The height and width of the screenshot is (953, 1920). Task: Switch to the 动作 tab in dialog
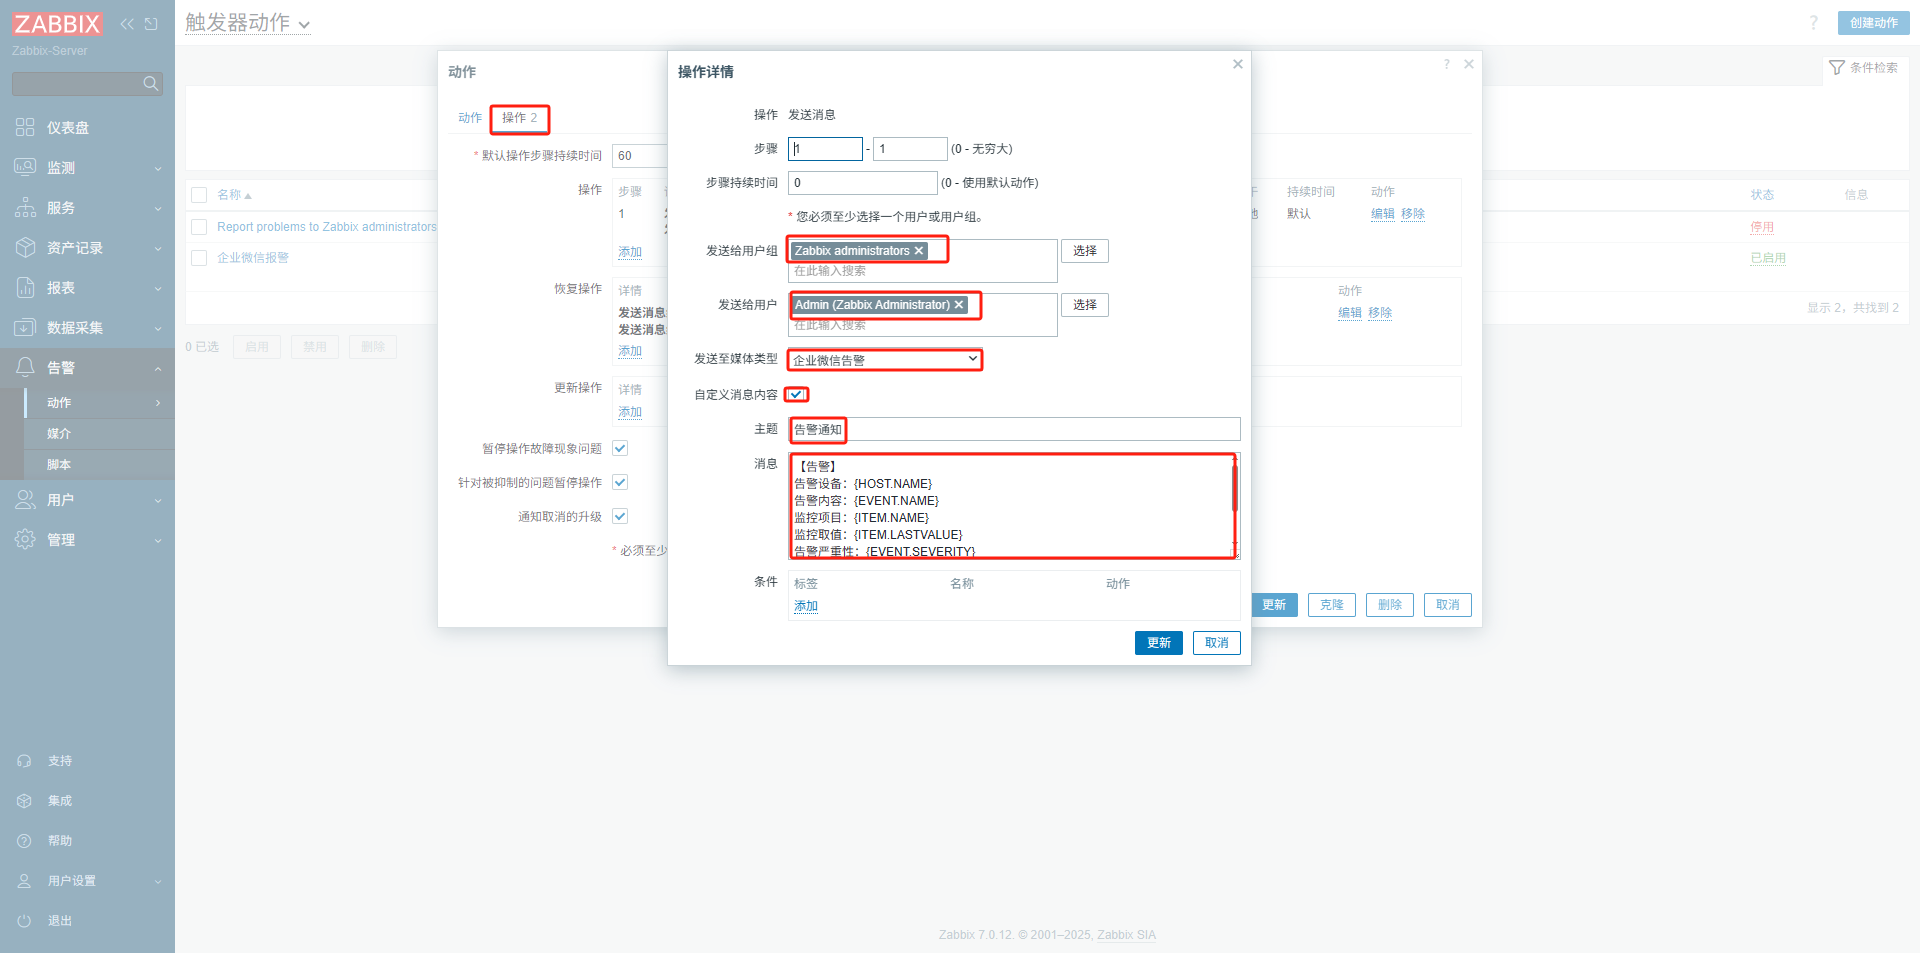470,118
